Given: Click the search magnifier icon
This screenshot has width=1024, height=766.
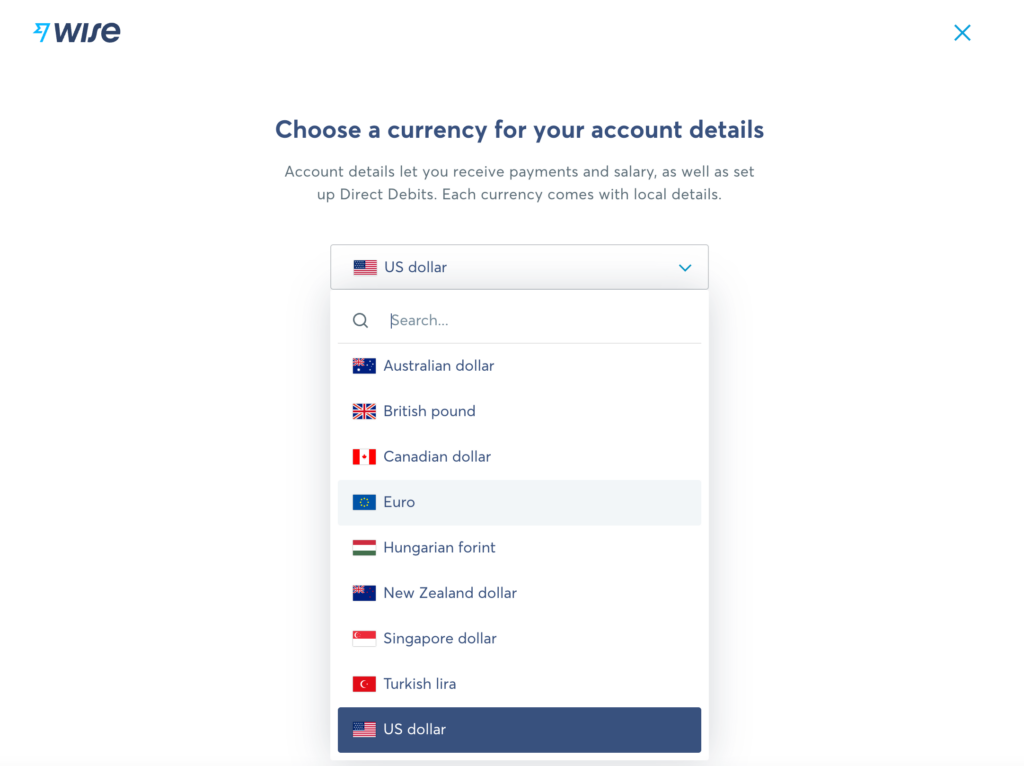Looking at the screenshot, I should 360,321.
